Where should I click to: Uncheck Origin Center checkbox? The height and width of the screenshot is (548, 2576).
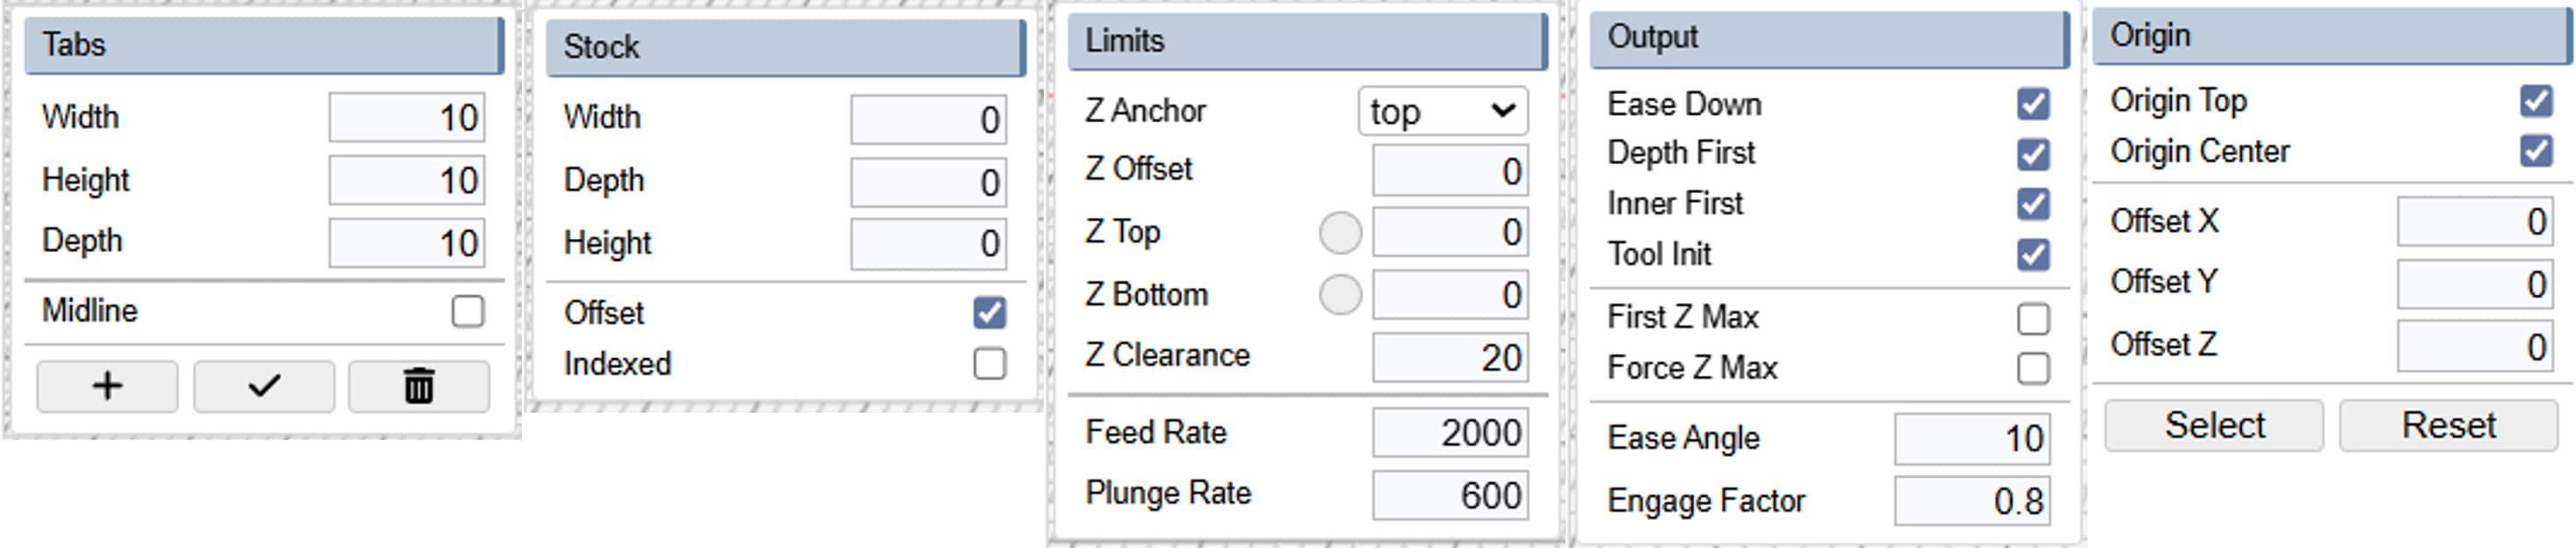tap(2535, 151)
